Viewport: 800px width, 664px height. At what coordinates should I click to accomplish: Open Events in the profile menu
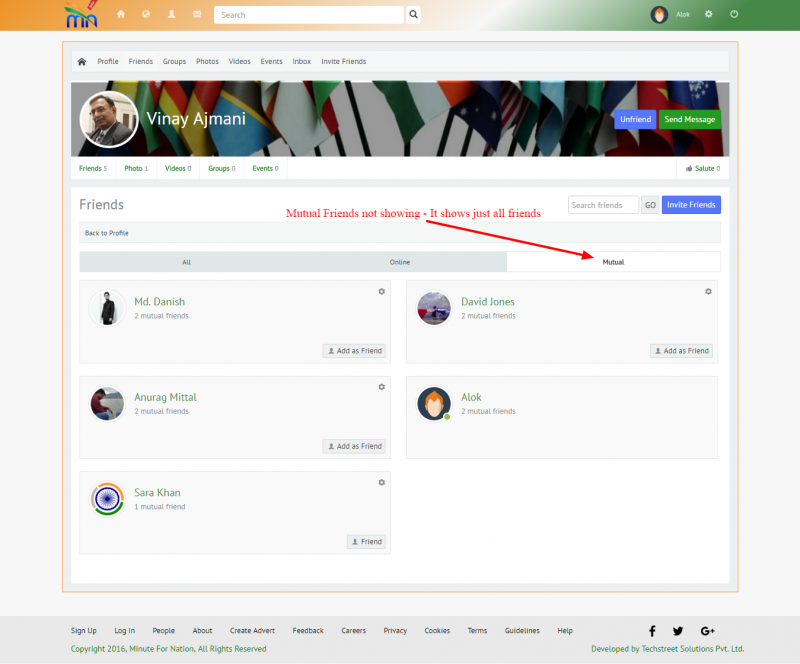[271, 61]
